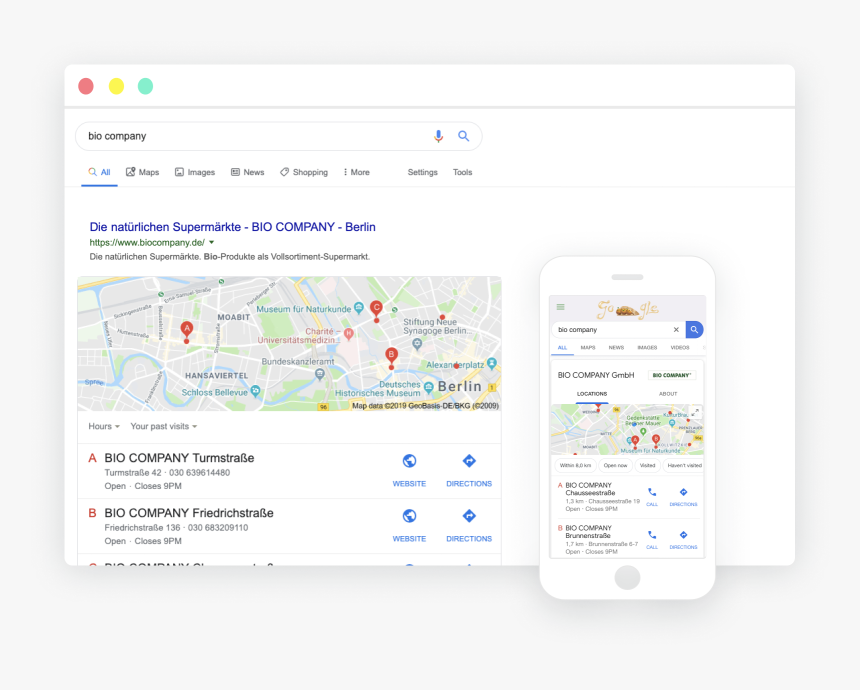Click 'Friedrichstraße 136 · 030 683209110' address text
Image resolution: width=860 pixels, height=690 pixels.
click(176, 528)
